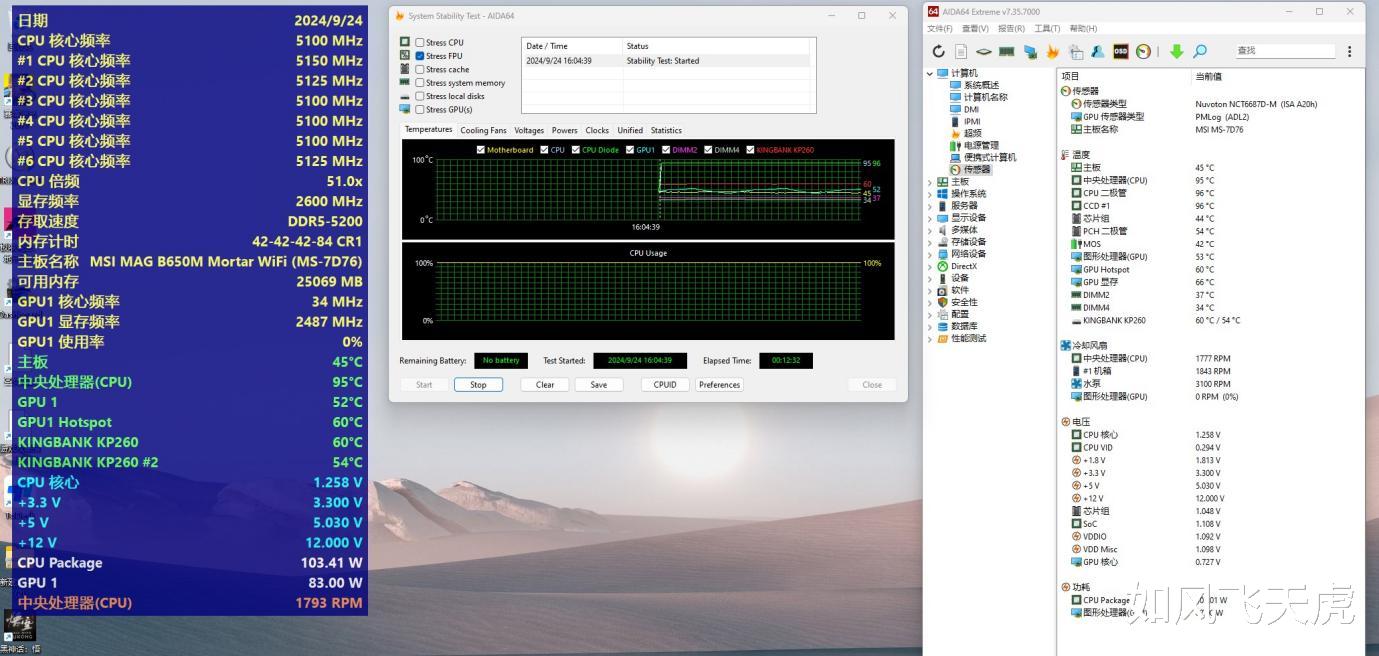
Task: Expand the 显示设备 tree node
Action: (930, 218)
